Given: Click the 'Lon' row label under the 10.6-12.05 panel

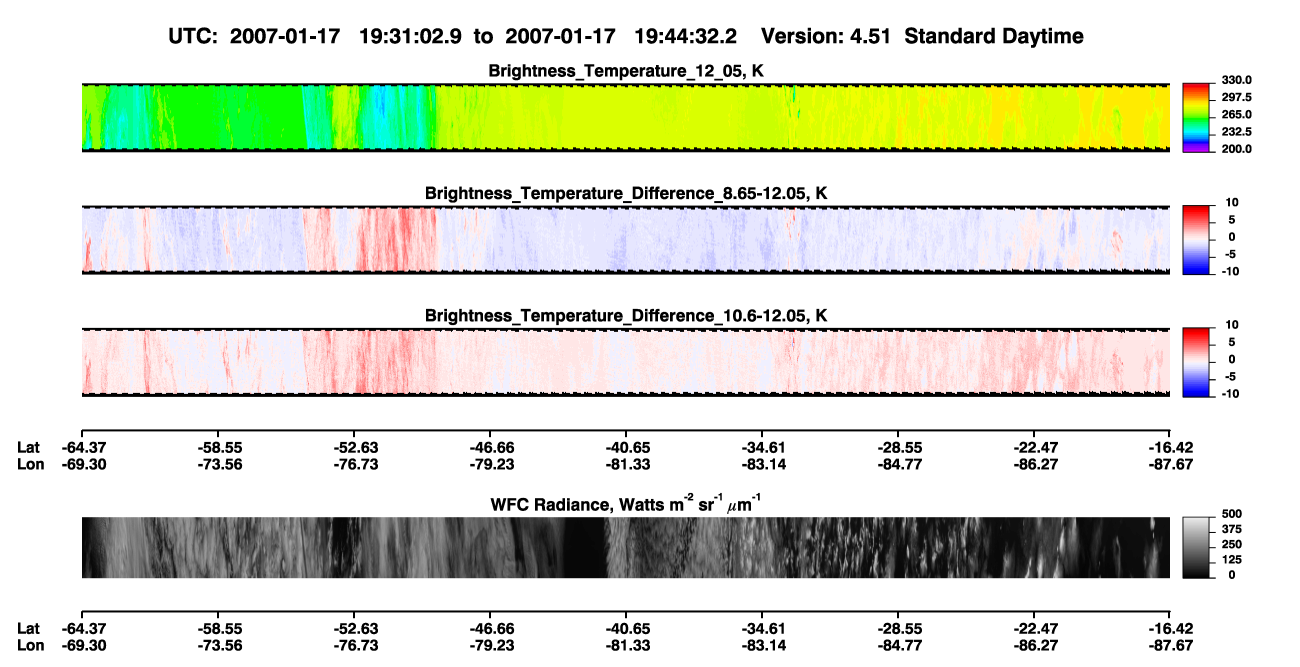Looking at the screenshot, I should coord(29,463).
